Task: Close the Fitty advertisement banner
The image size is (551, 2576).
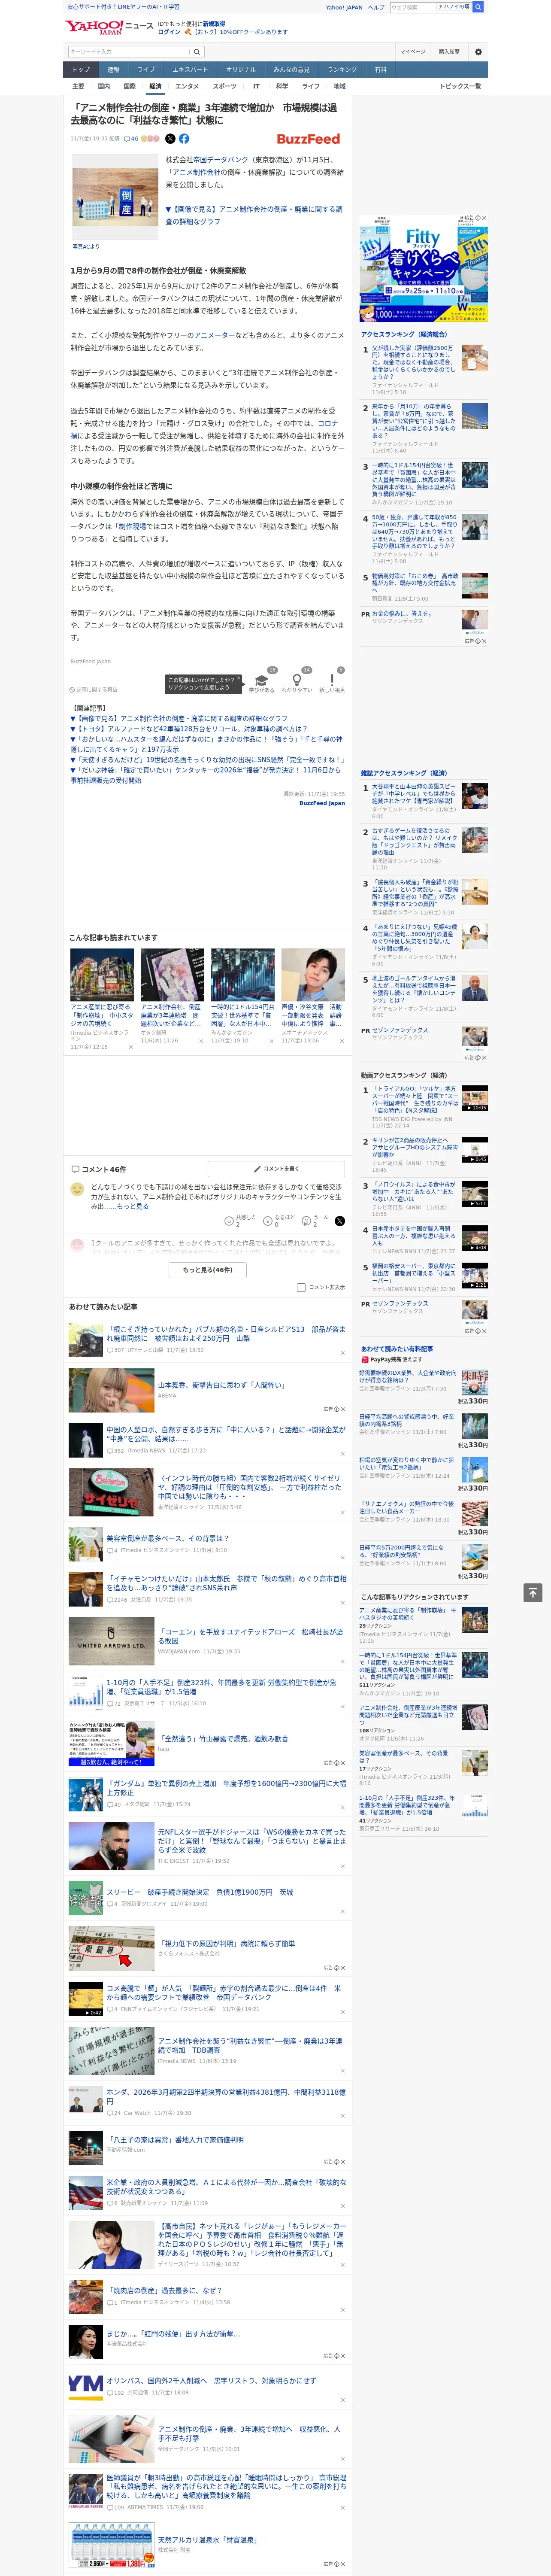Action: pos(484,218)
